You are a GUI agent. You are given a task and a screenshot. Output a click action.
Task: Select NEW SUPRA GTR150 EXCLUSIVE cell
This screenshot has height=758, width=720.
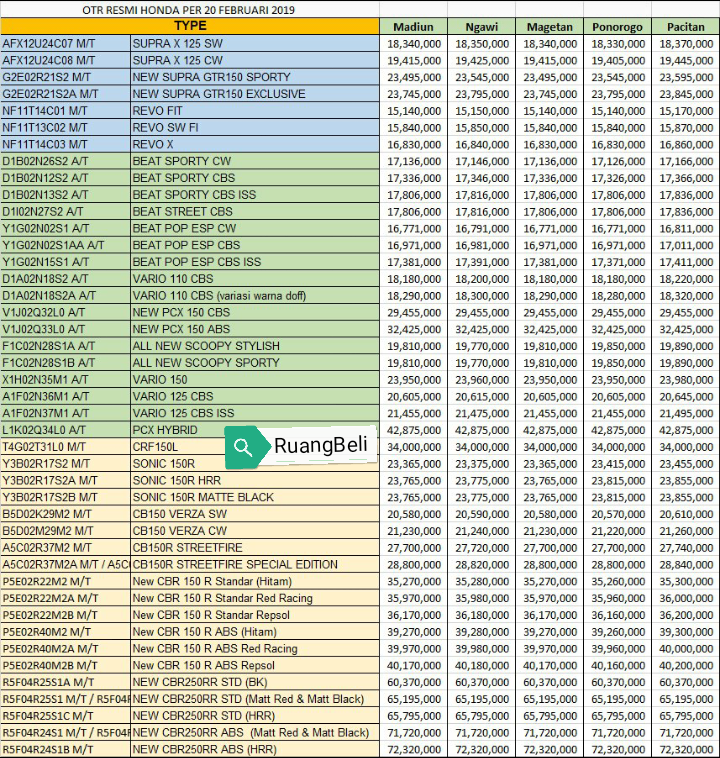[255, 94]
